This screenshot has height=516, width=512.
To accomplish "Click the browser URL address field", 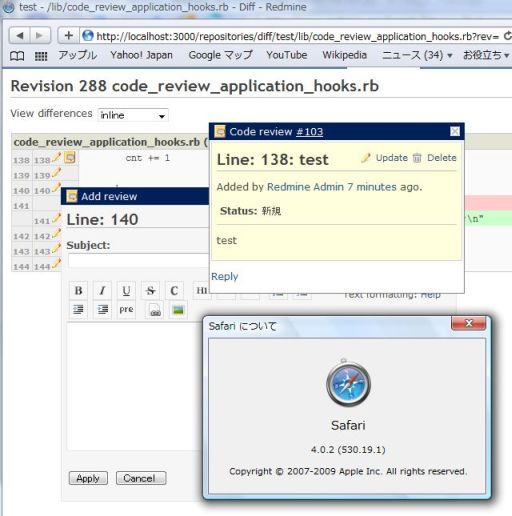I will coord(291,36).
